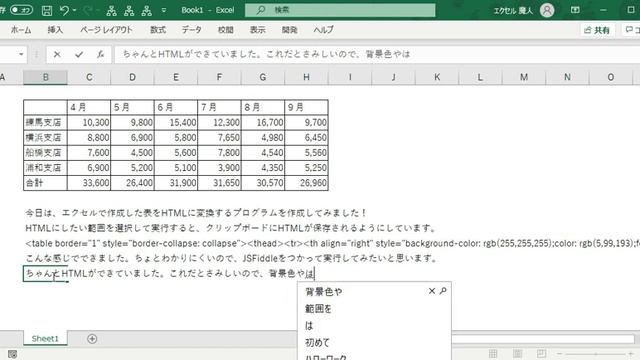Open the ホーム ribbon tab
Viewport: 640px width, 360px height.
click(21, 30)
